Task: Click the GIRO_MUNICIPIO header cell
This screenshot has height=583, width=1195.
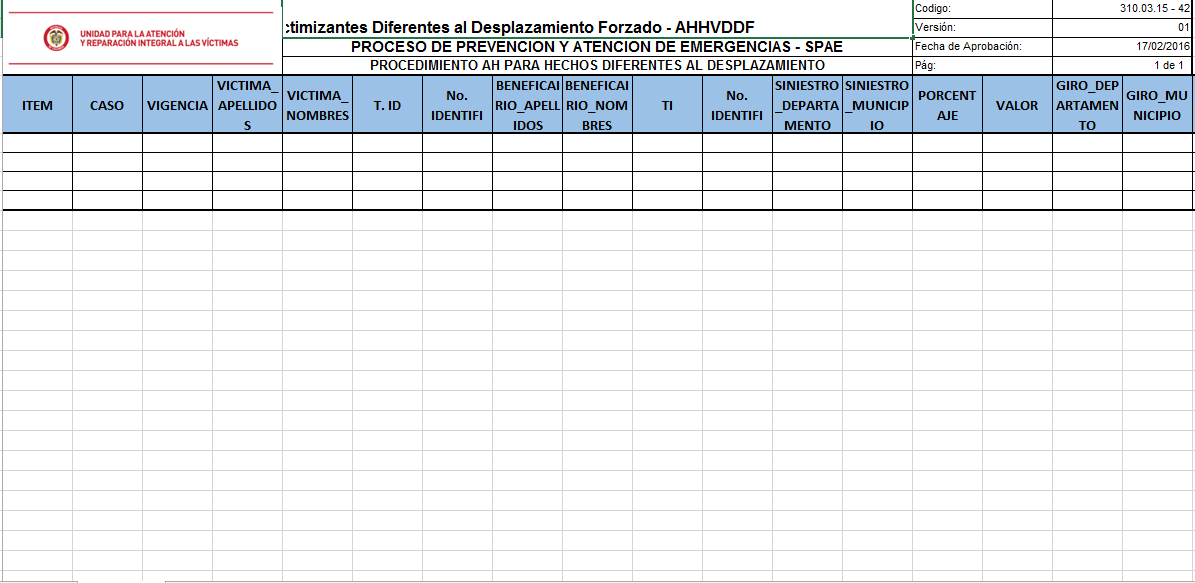Action: point(1157,105)
